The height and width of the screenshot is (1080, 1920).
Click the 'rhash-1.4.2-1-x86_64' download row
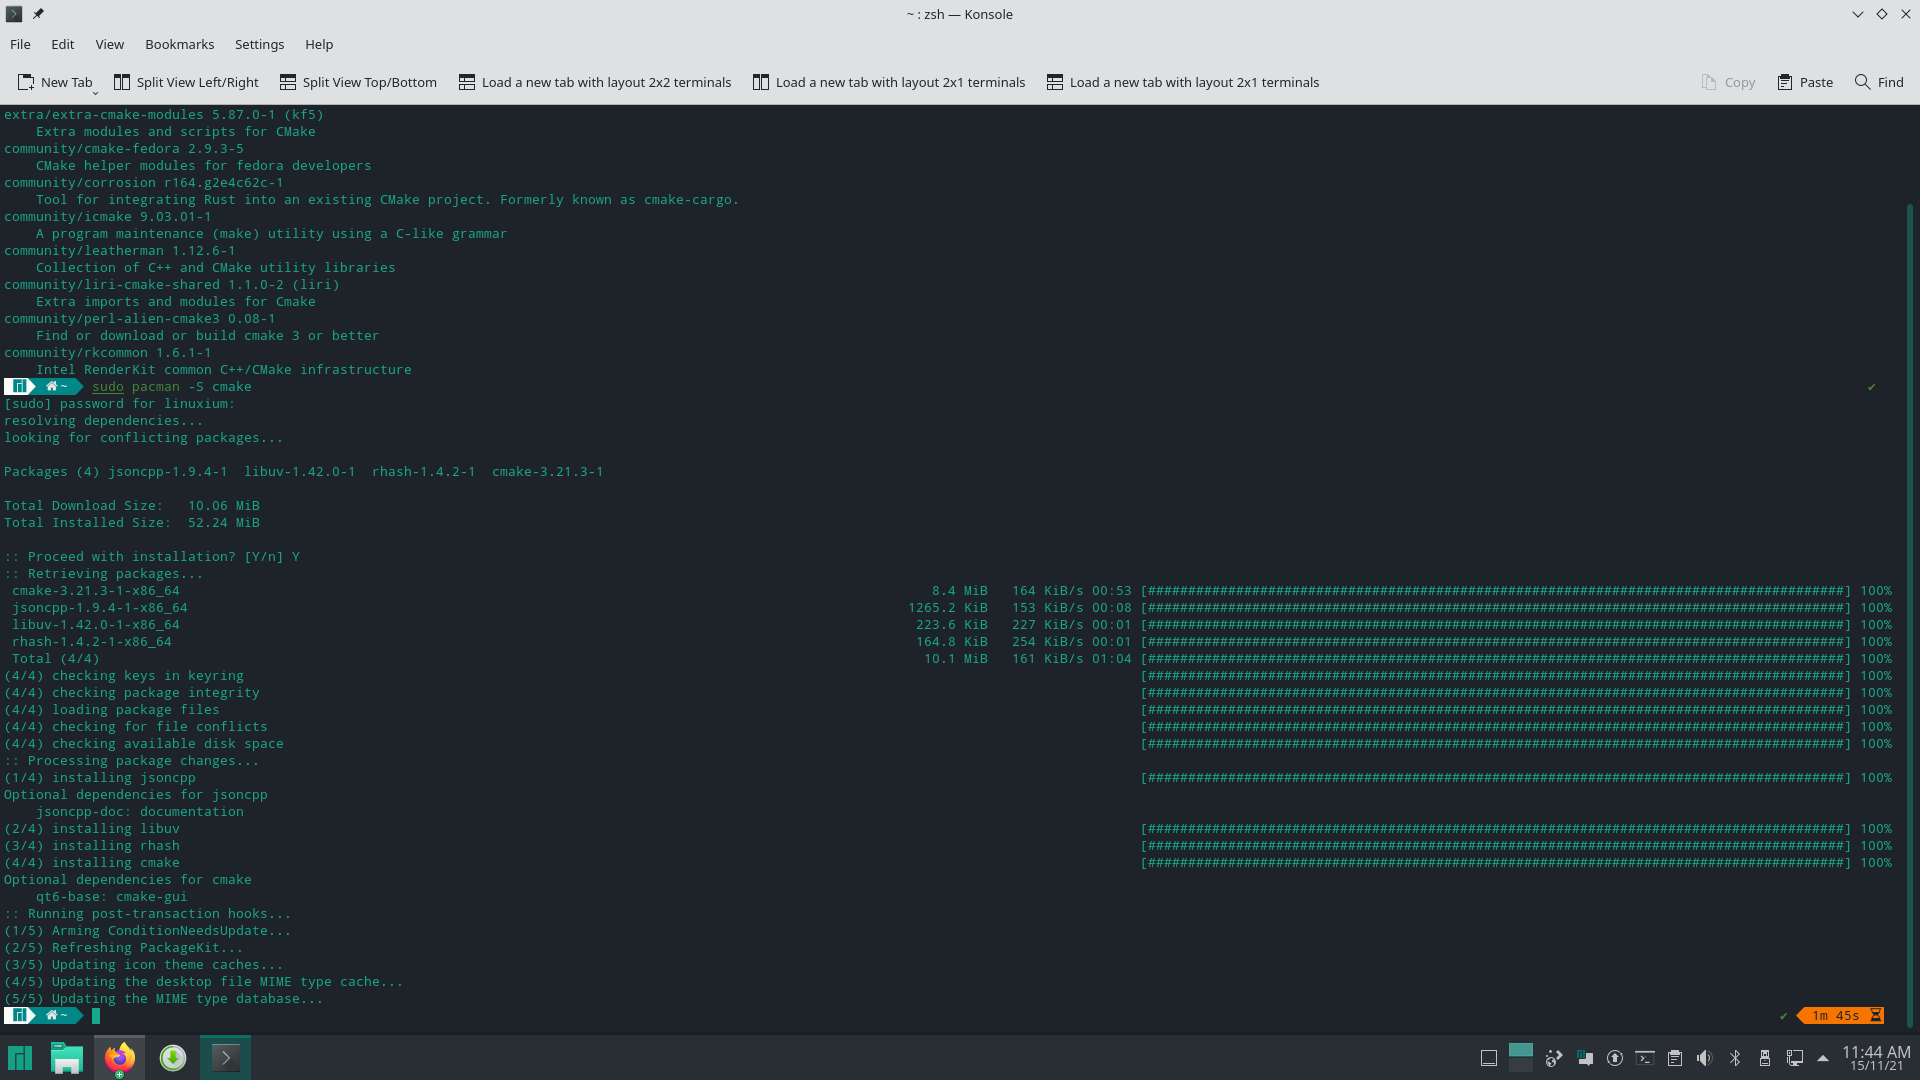(950, 641)
